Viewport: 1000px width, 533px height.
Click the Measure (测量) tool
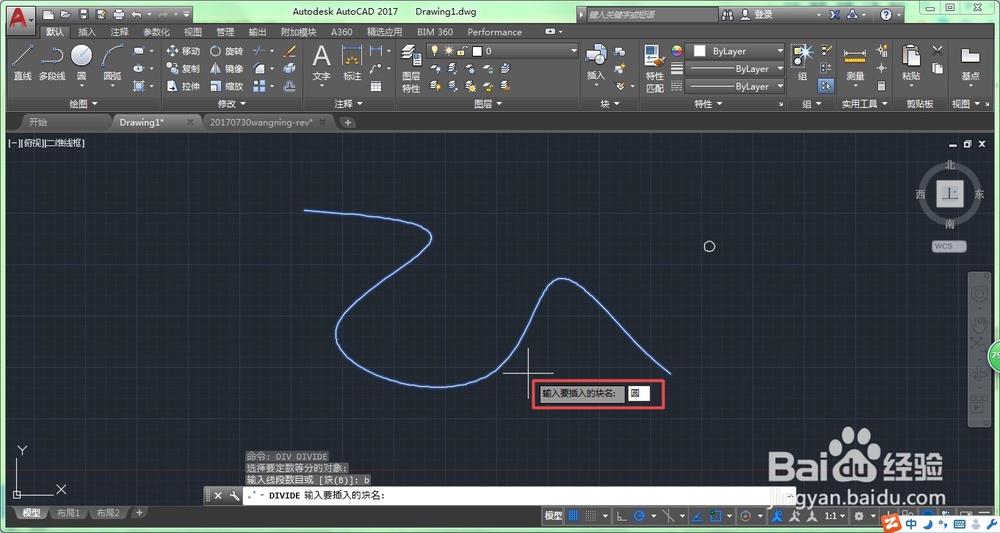tap(855, 64)
